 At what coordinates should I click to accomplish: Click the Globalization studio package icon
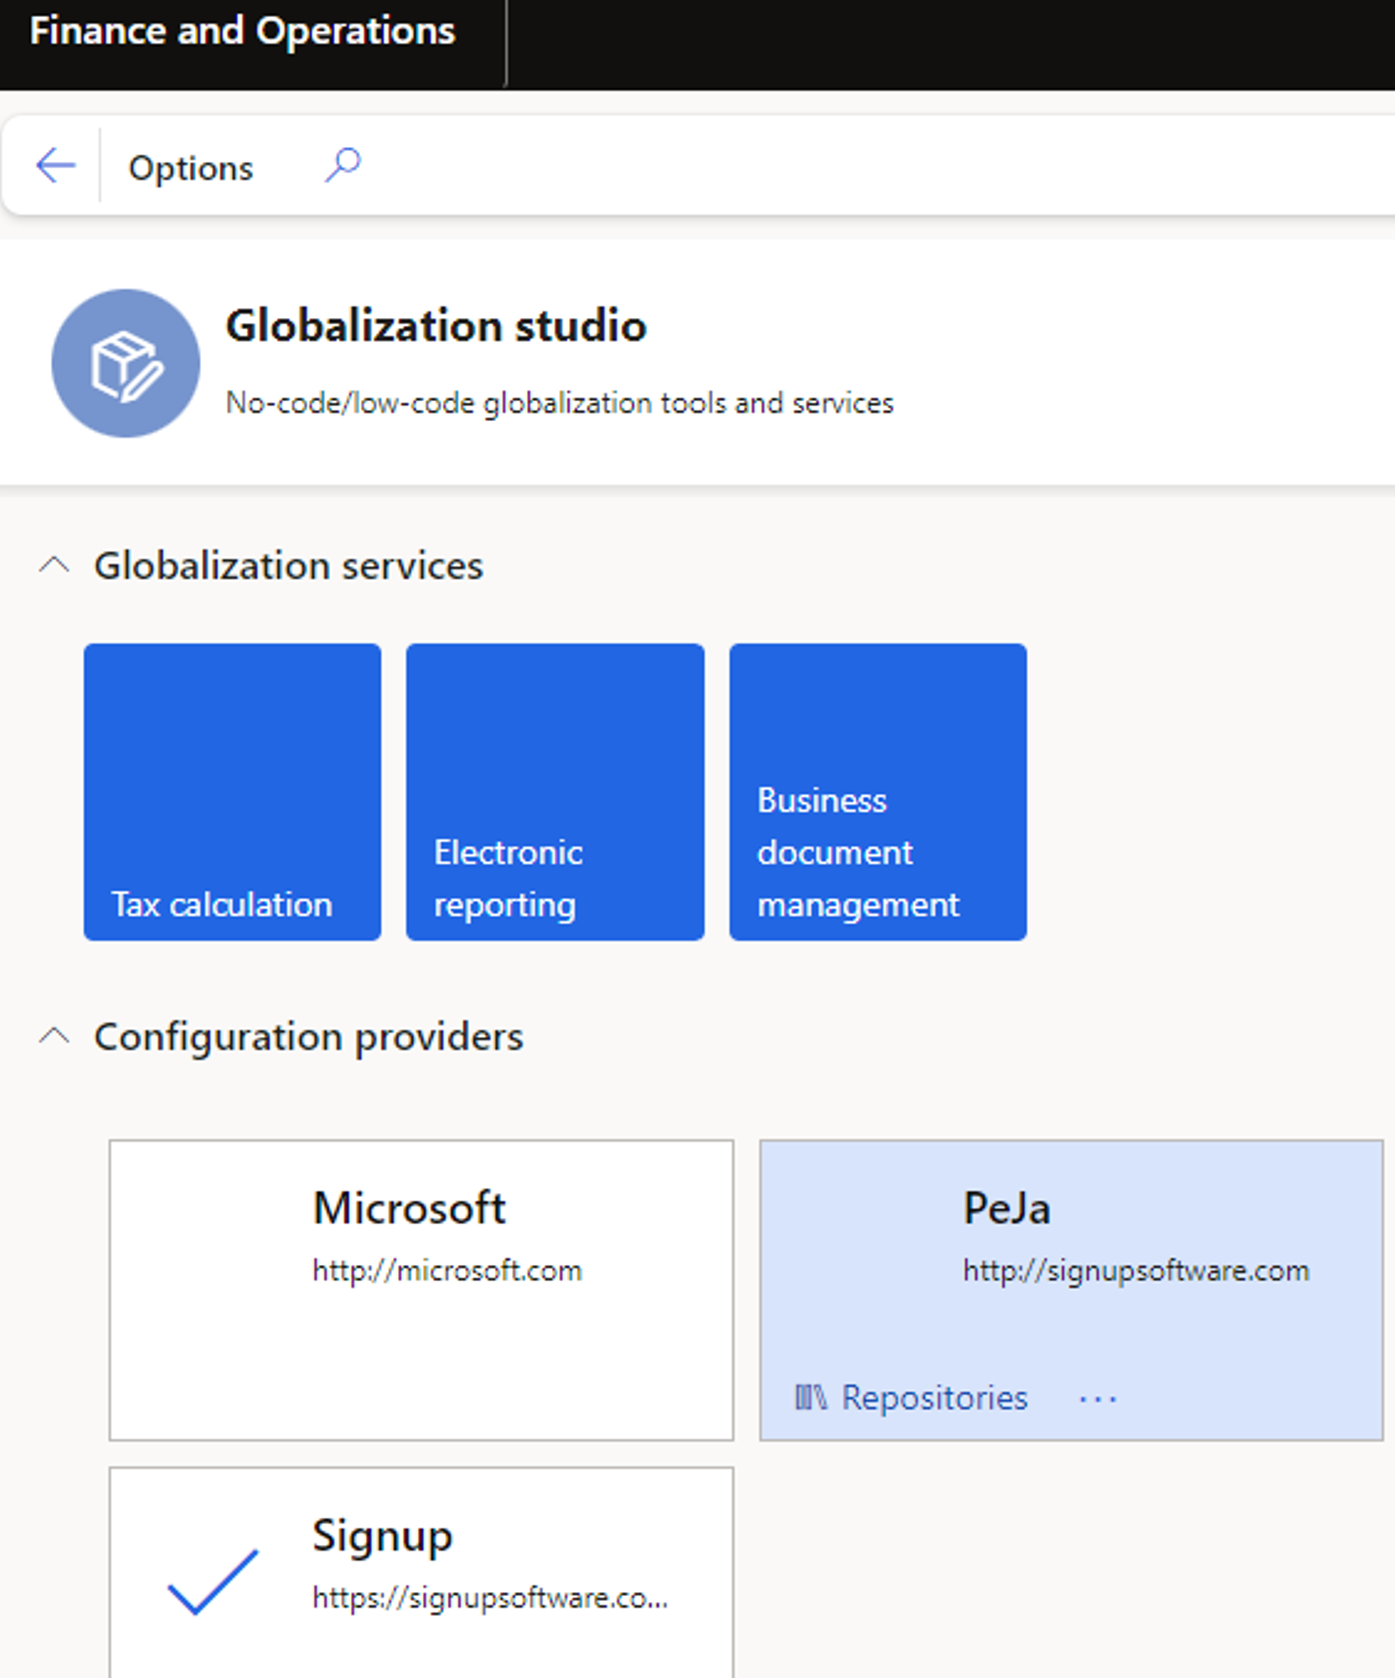125,364
